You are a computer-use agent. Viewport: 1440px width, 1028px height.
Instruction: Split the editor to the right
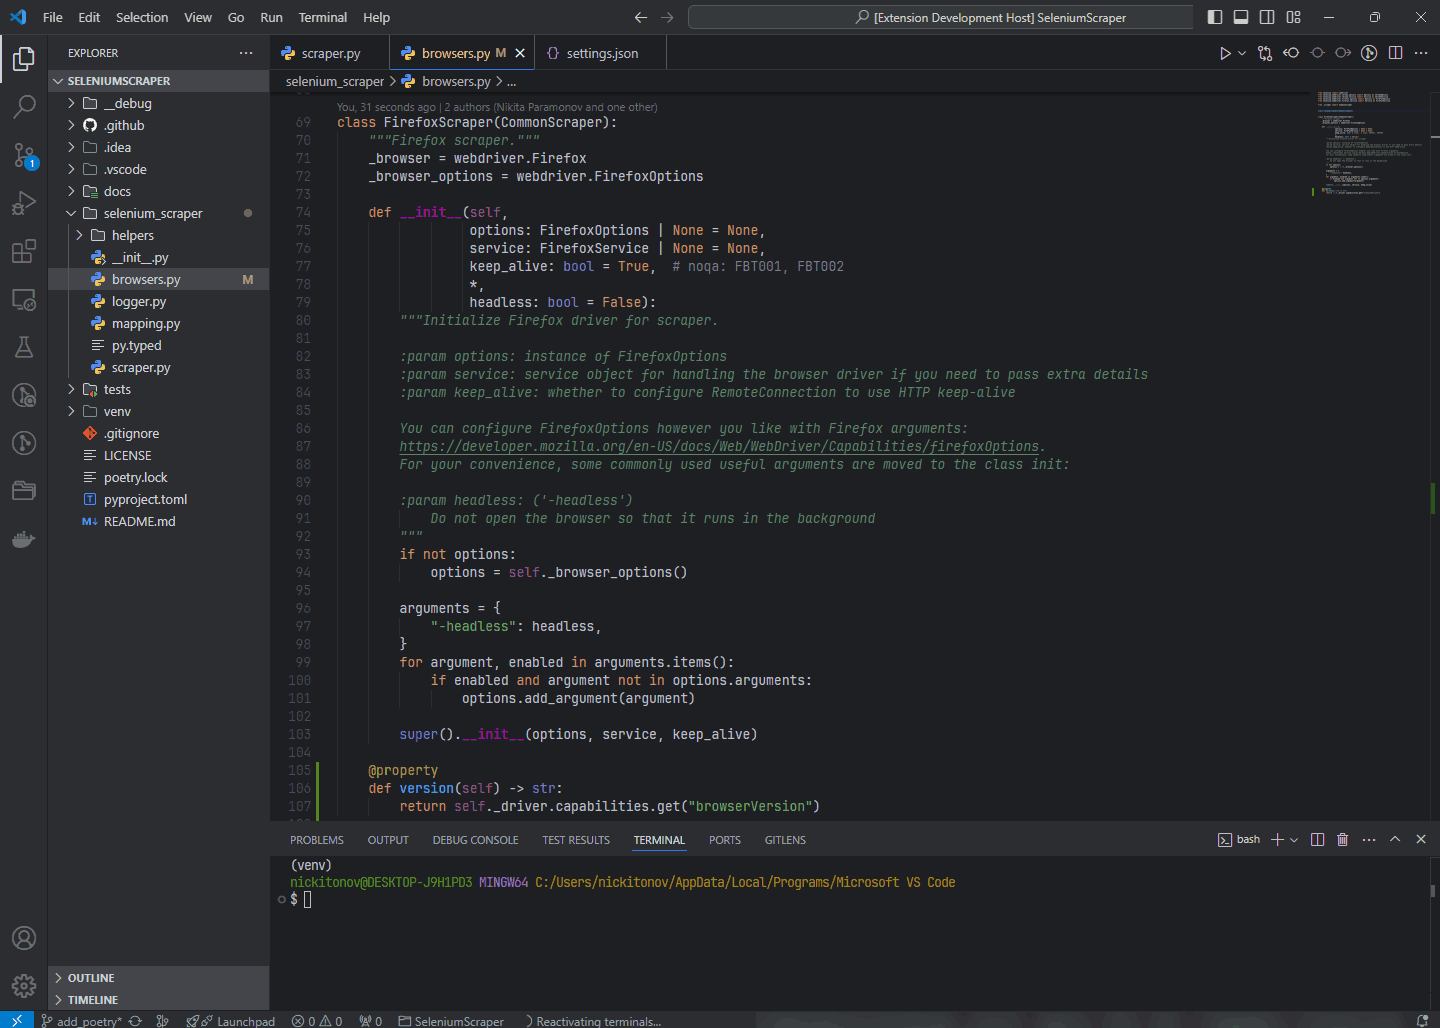click(1395, 53)
